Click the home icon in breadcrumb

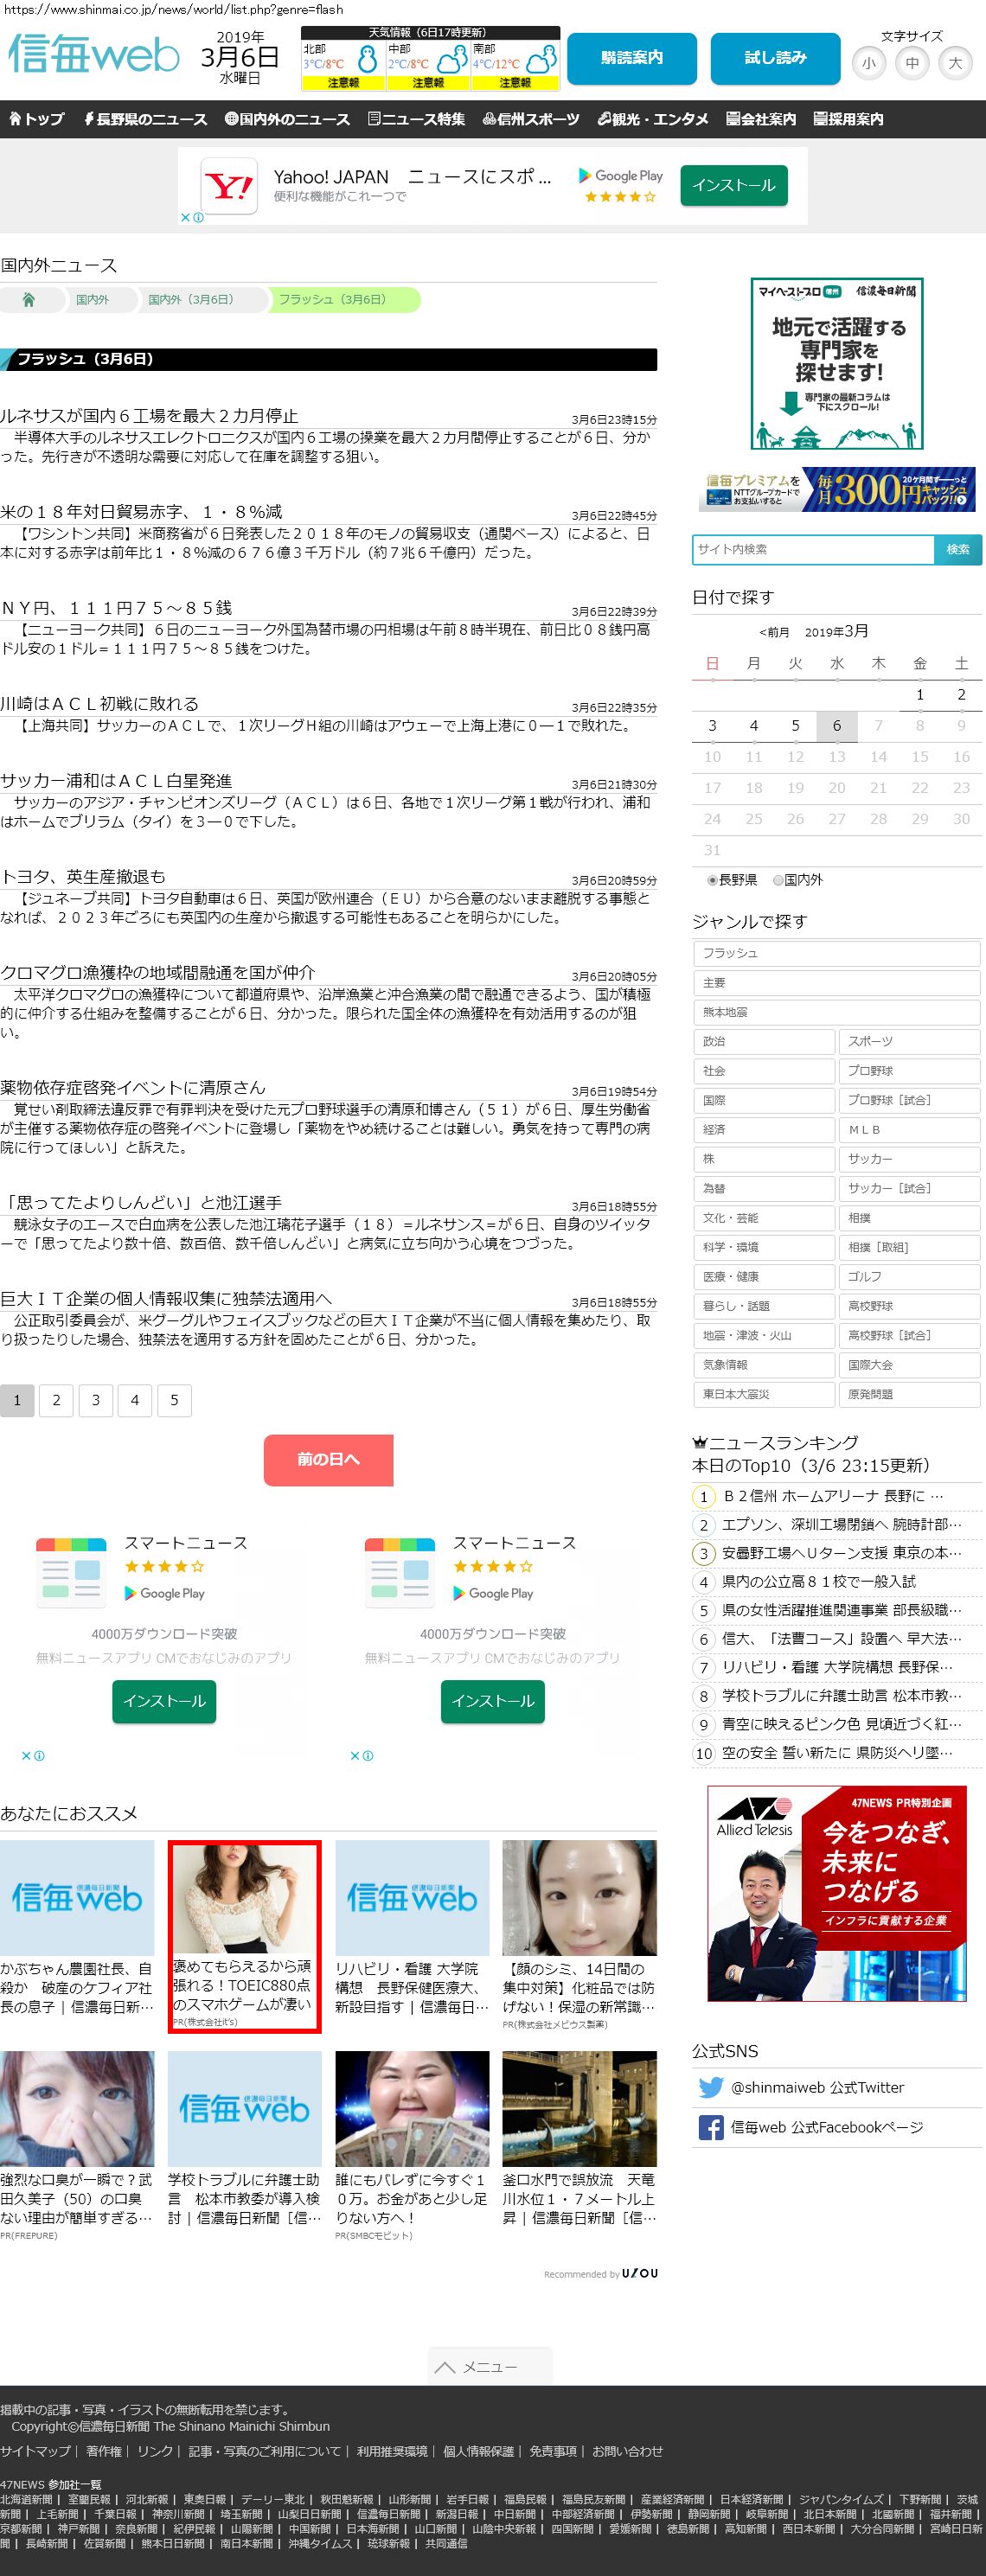29,300
